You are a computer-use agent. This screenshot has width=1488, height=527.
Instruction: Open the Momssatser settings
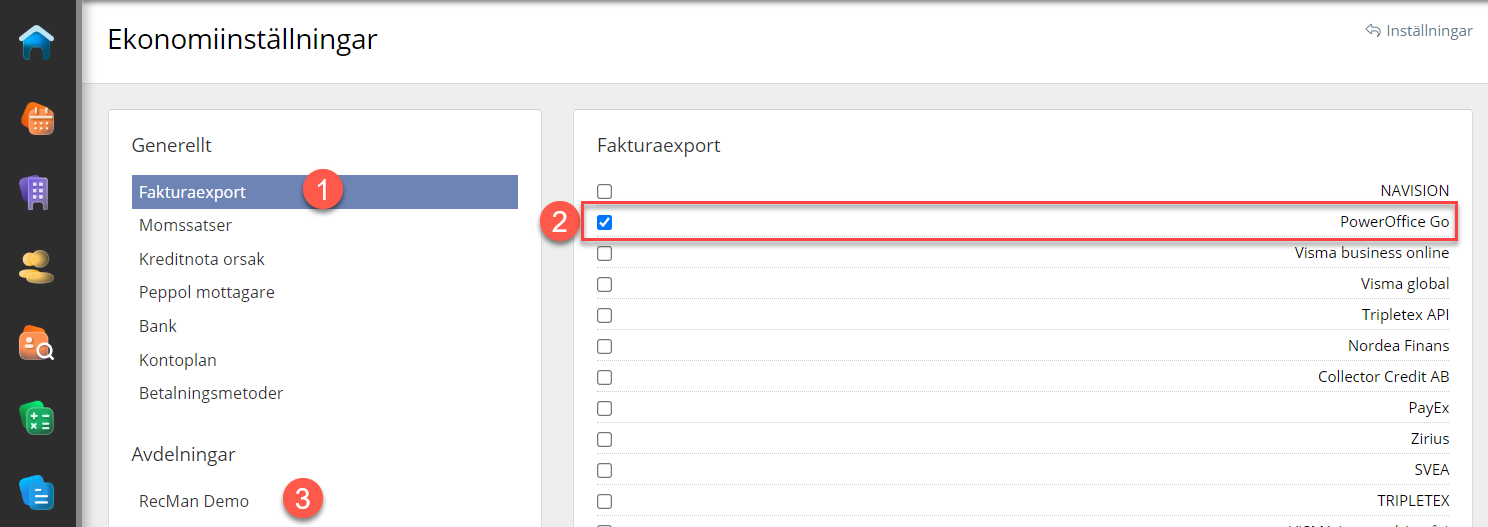[x=186, y=226]
